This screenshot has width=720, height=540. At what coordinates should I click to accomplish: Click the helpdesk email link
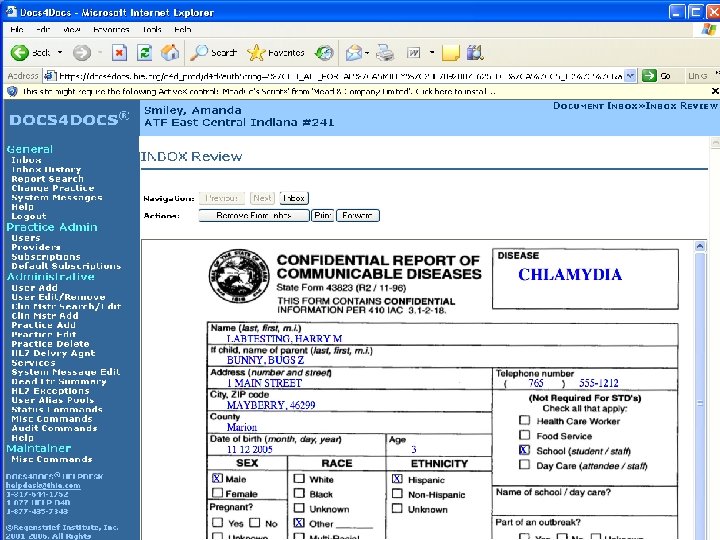[x=43, y=485]
